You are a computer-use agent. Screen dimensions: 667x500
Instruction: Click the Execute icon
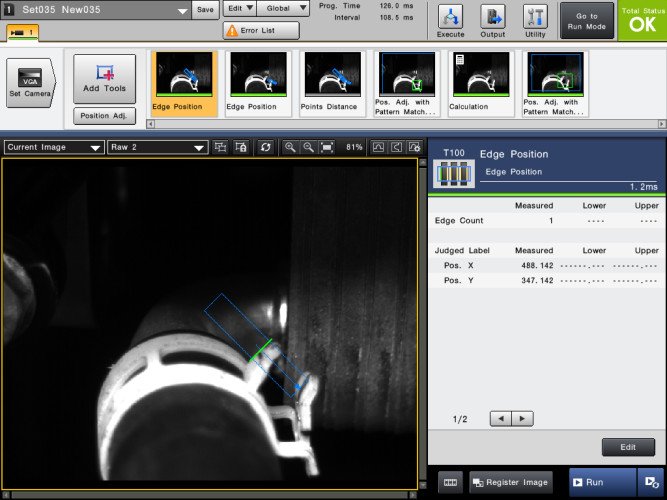coord(451,19)
